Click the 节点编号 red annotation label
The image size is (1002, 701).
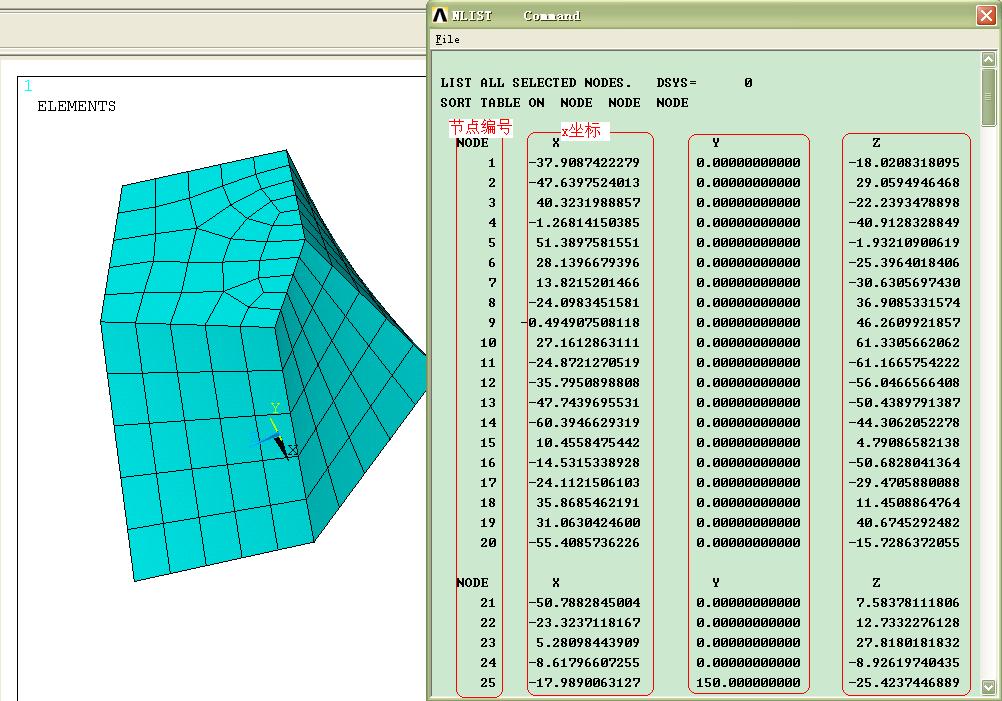coord(479,127)
